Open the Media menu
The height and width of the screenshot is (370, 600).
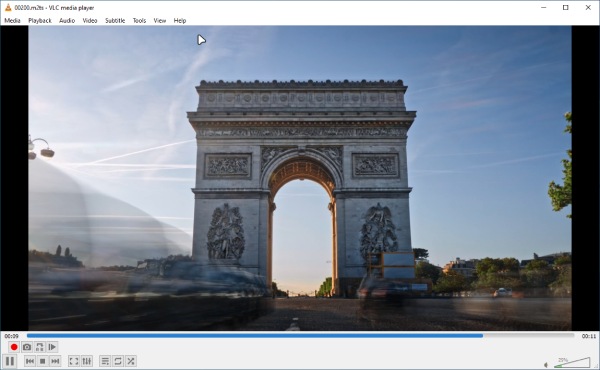pyautogui.click(x=12, y=21)
